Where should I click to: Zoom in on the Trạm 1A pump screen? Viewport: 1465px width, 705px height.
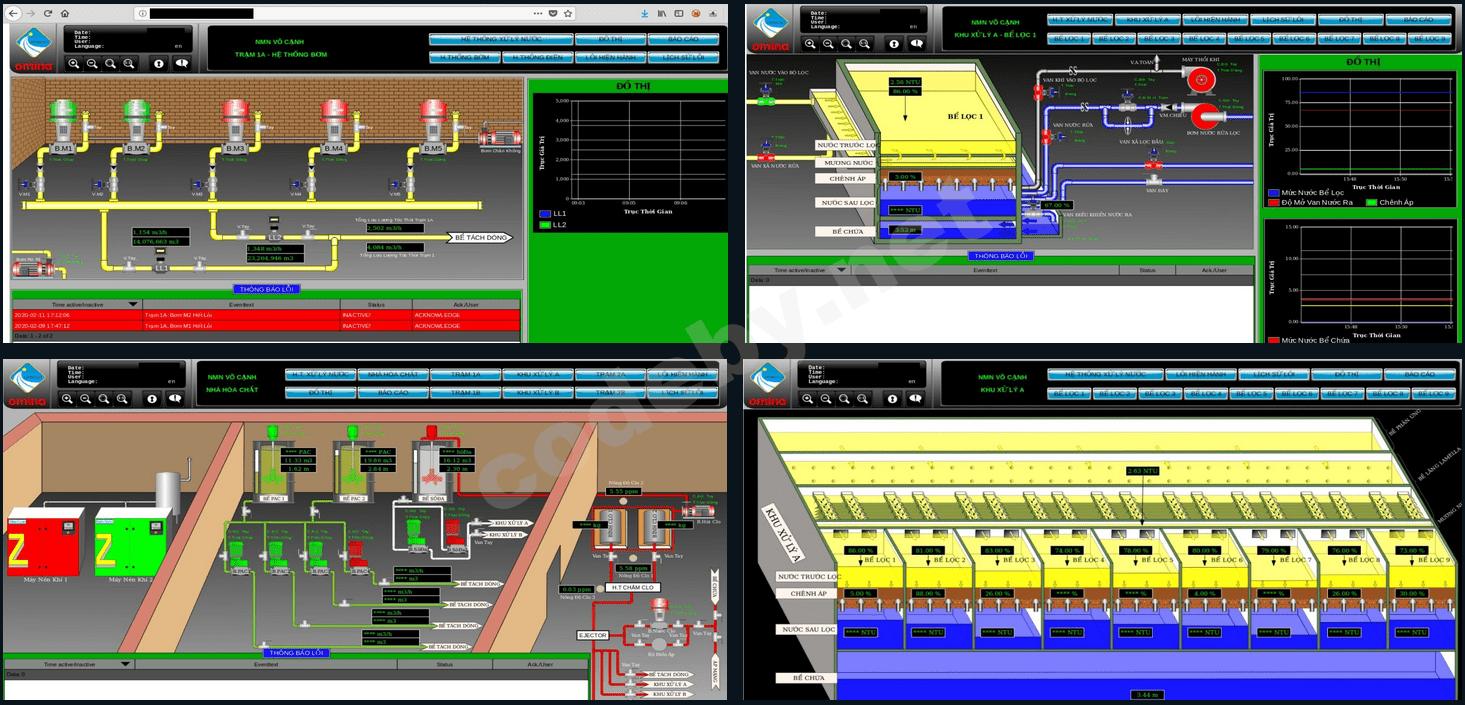coord(74,63)
